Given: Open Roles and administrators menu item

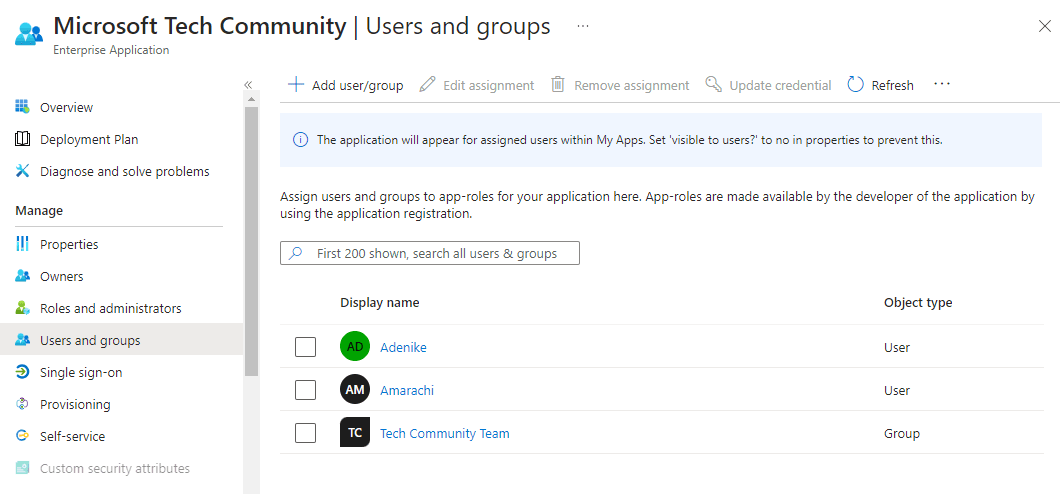Looking at the screenshot, I should 110,308.
